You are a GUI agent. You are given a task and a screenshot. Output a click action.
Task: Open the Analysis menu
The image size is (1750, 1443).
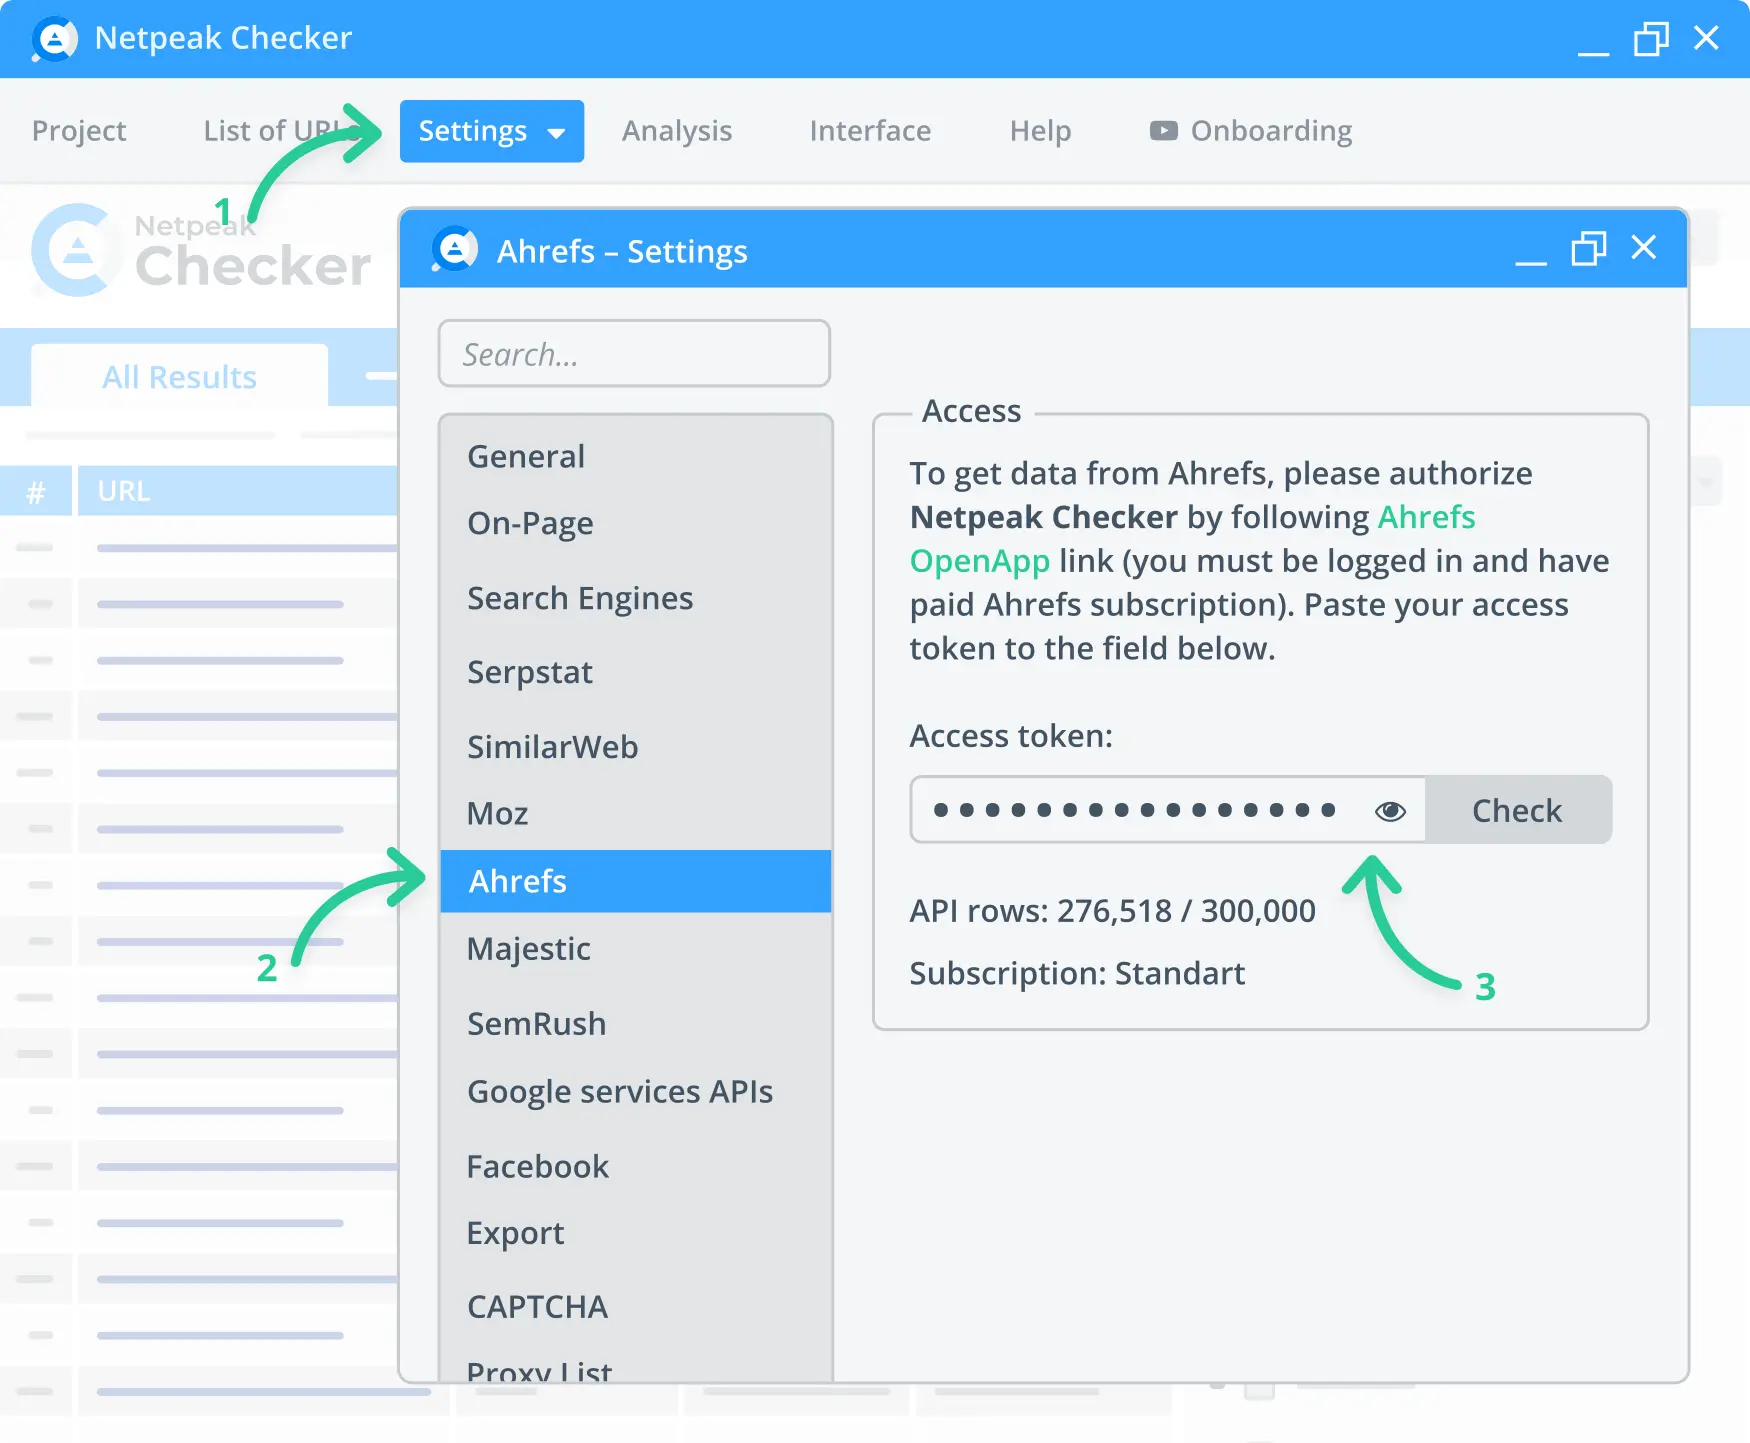[677, 131]
